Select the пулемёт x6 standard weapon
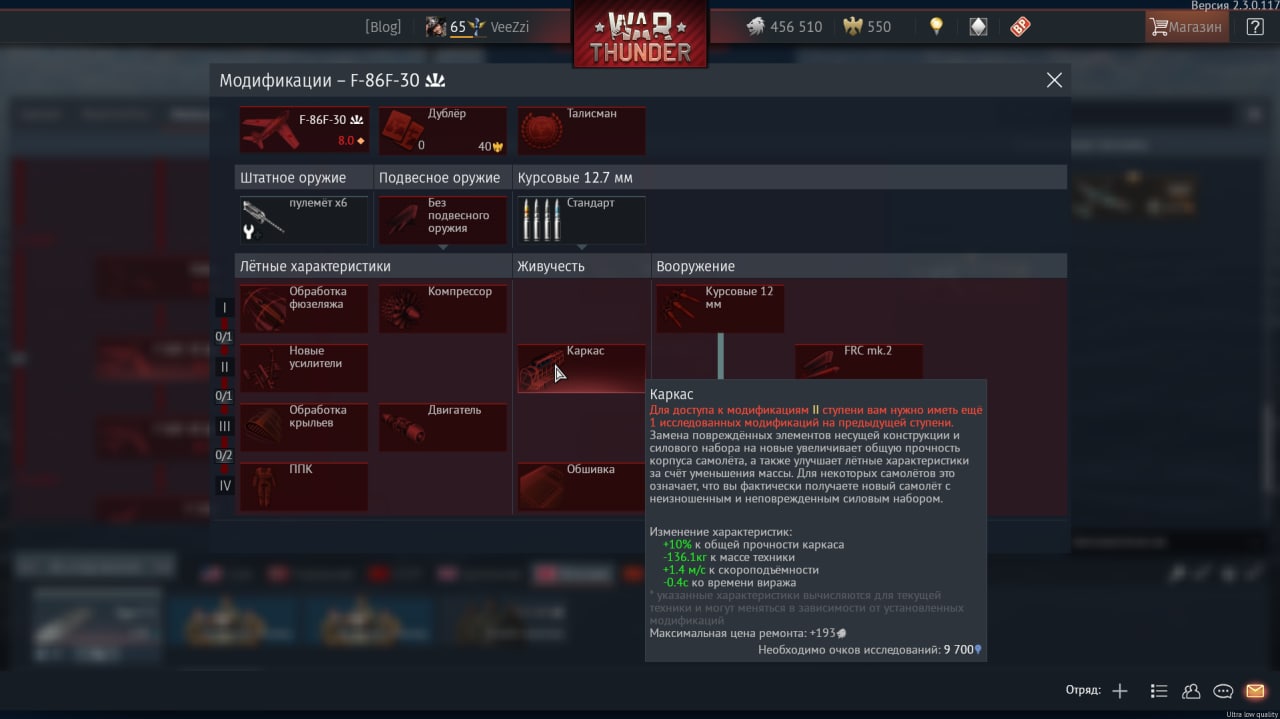Screen dimensions: 1280x719 coord(304,219)
